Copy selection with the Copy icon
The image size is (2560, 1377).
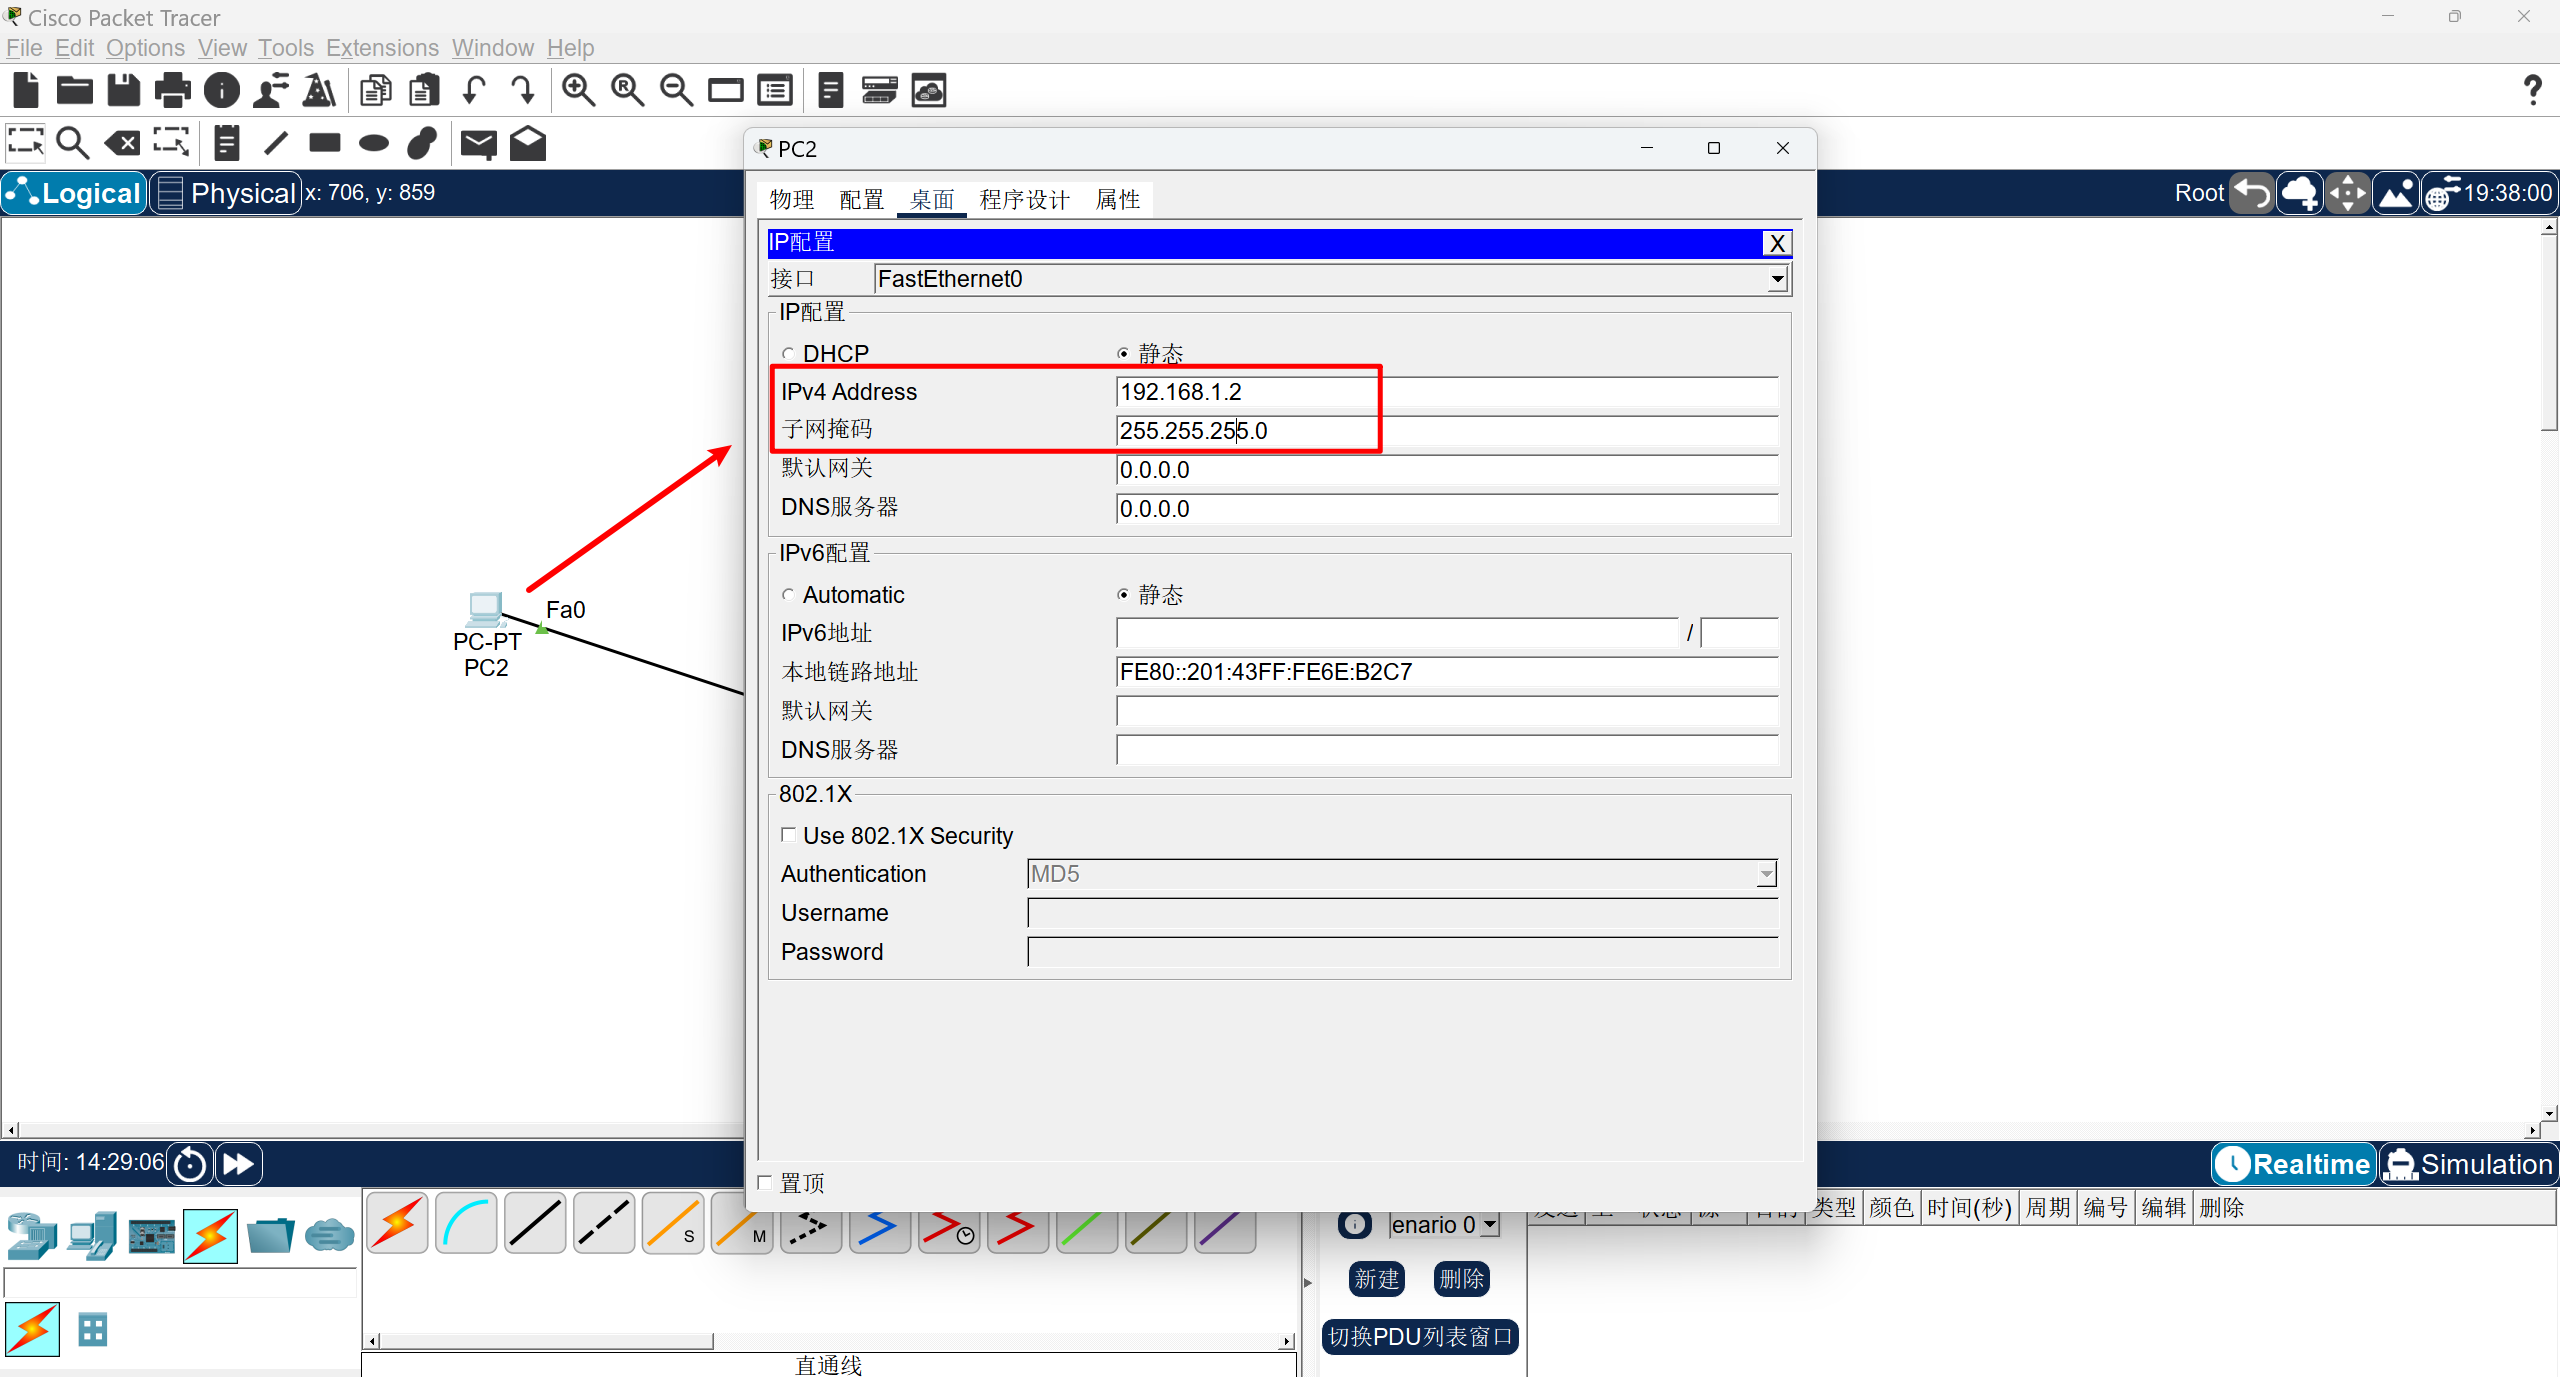coord(375,91)
